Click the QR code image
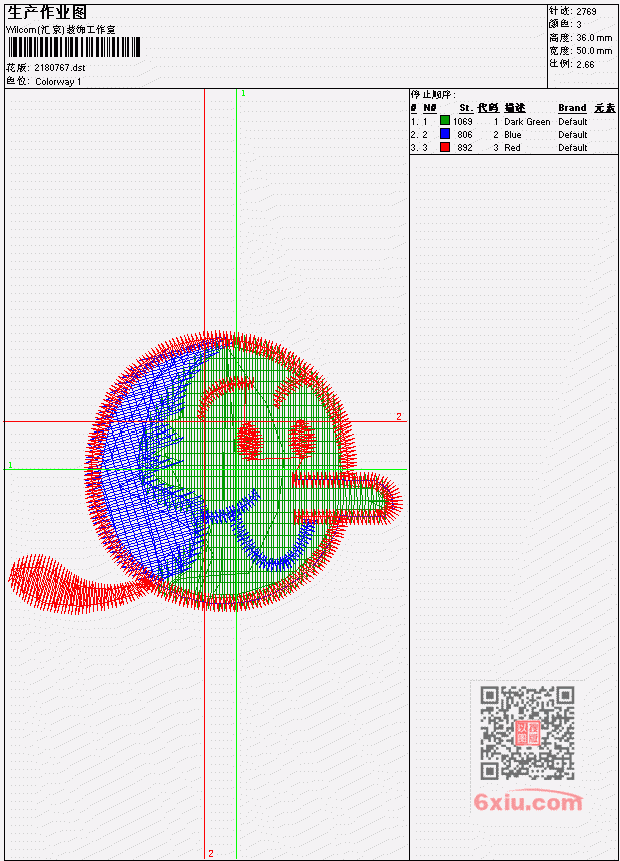 527,733
